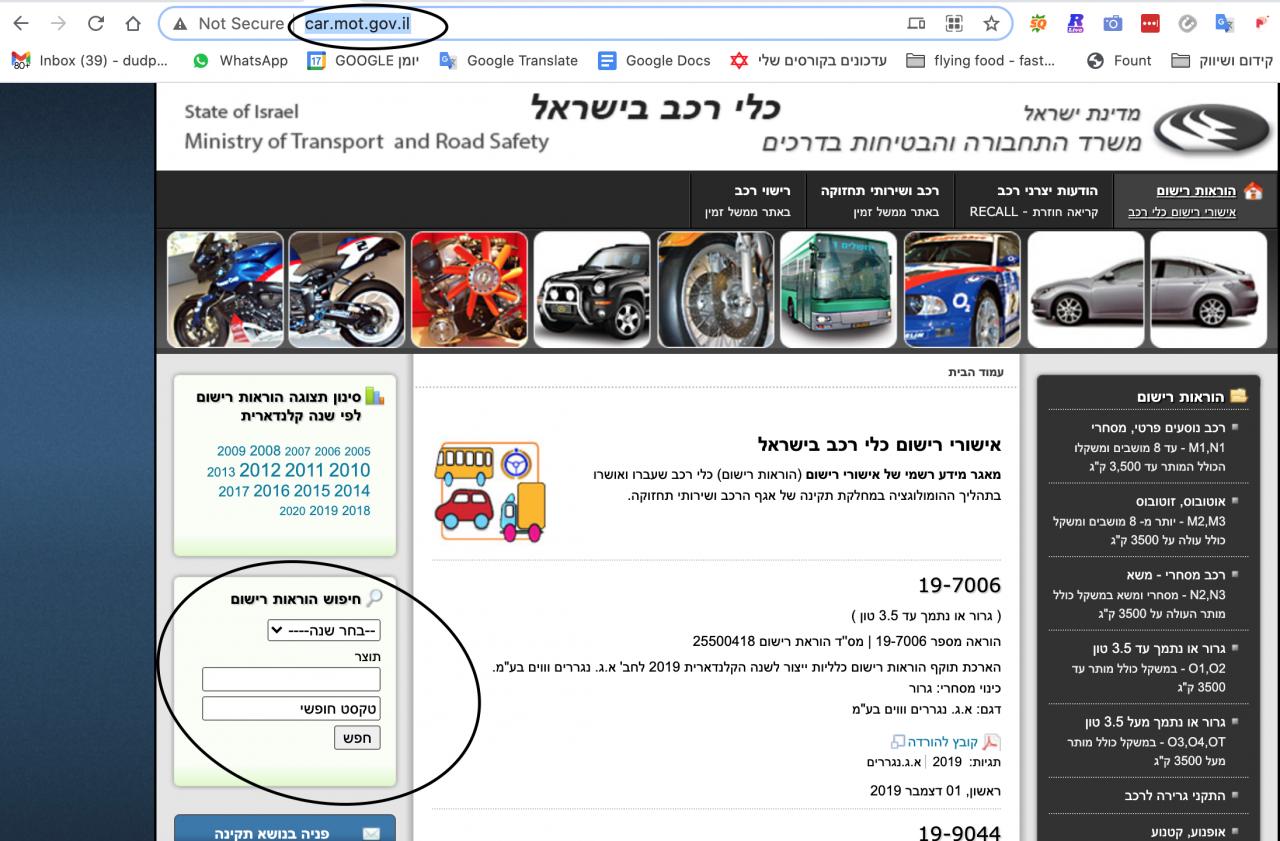Click the קובץ להורדה download link
The image size is (1280, 841).
(942, 742)
